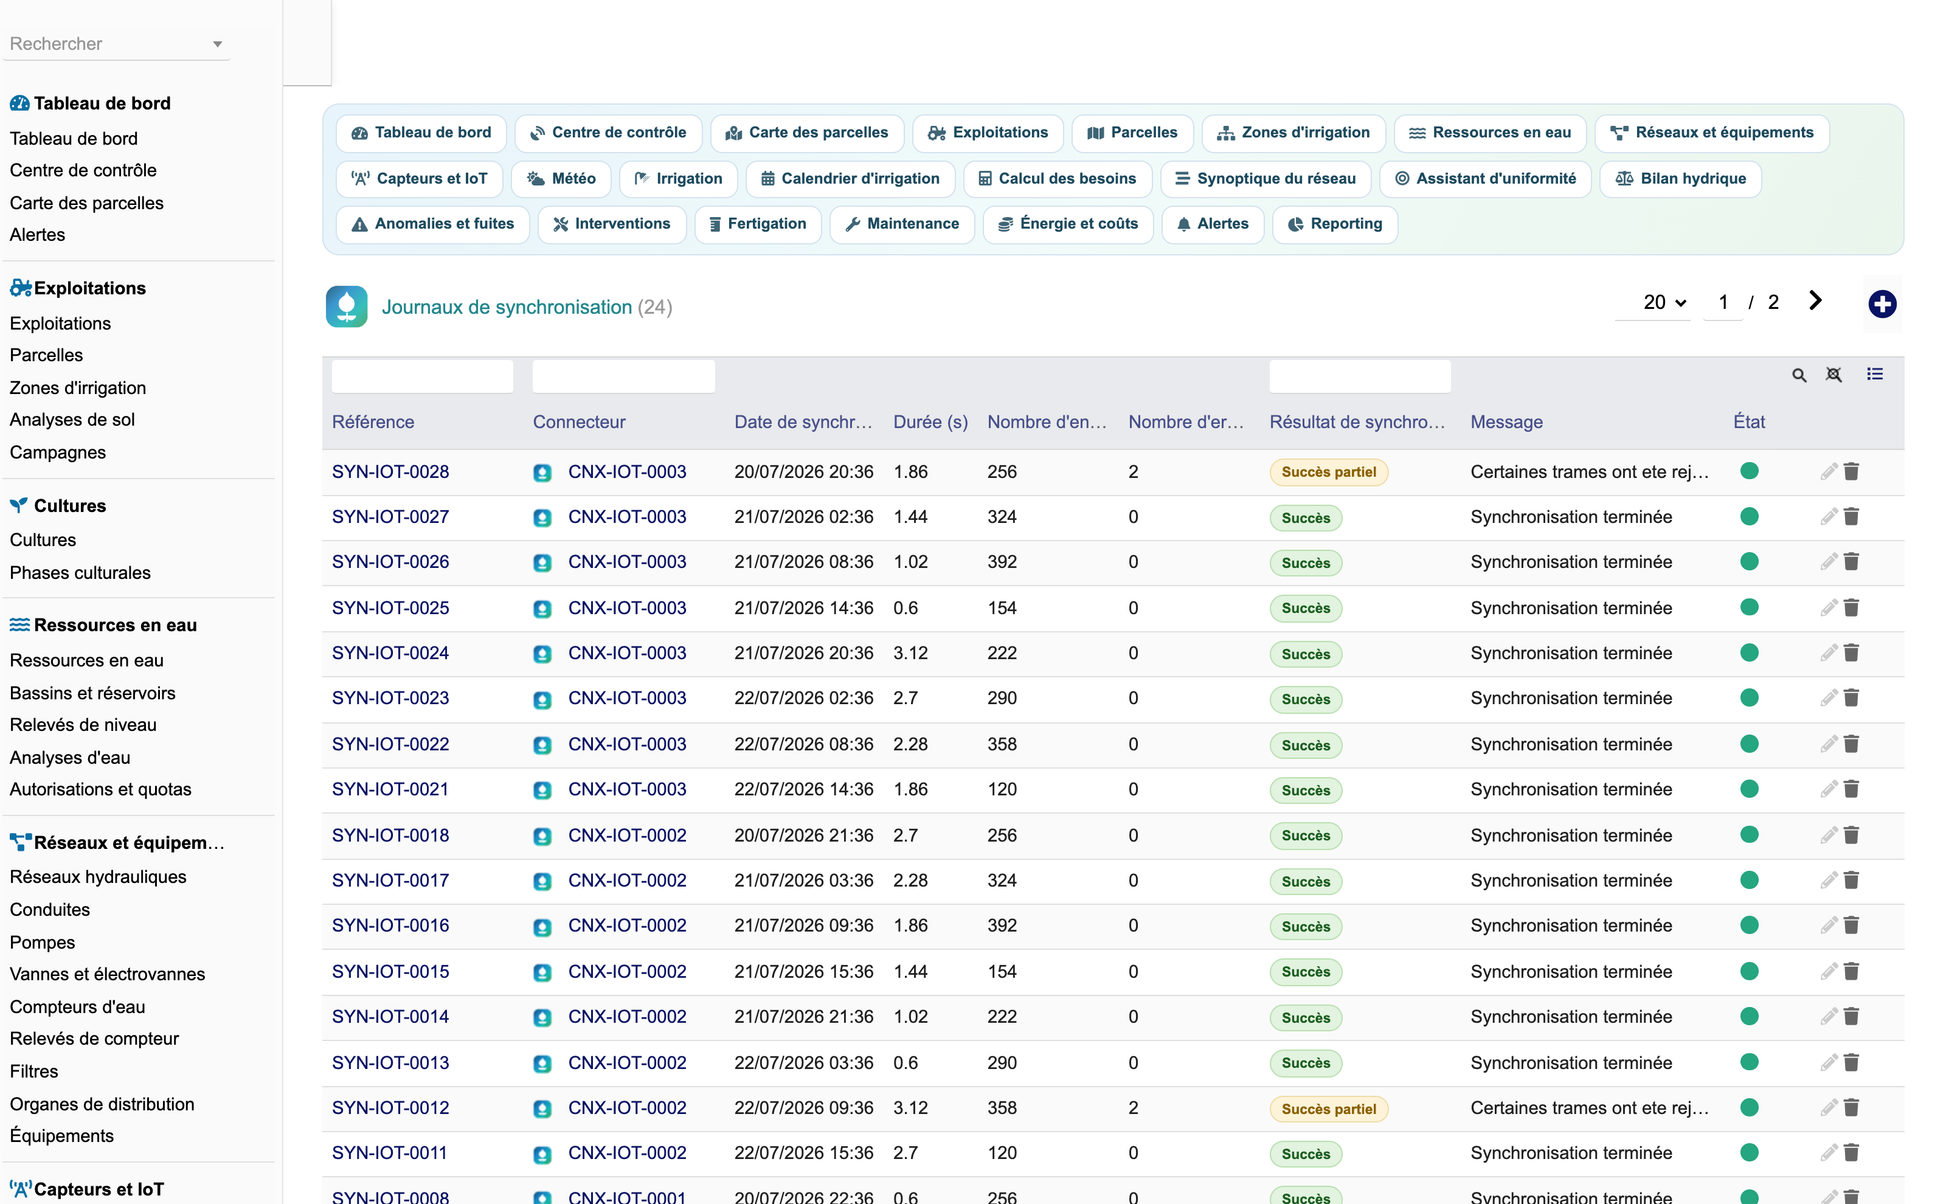Image resolution: width=1946 pixels, height=1204 pixels.
Task: Click the Connecteur filter input field
Action: pos(624,376)
